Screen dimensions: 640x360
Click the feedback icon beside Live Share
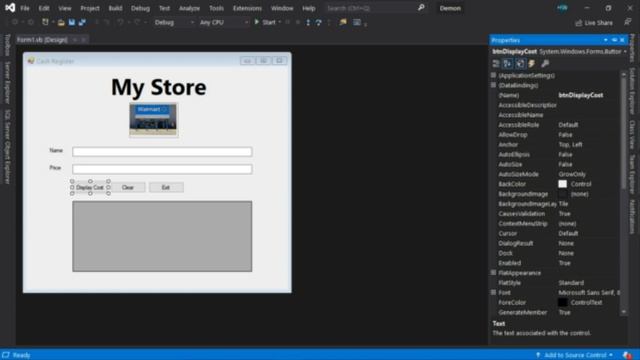[x=628, y=22]
